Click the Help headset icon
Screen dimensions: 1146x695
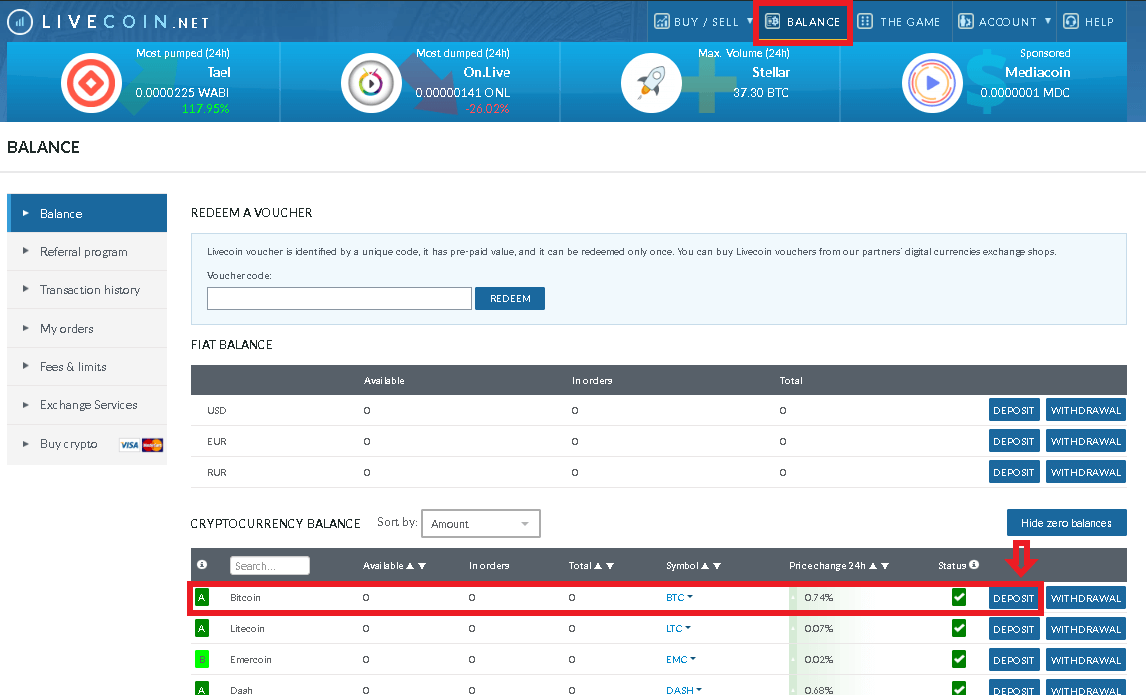pos(1071,21)
